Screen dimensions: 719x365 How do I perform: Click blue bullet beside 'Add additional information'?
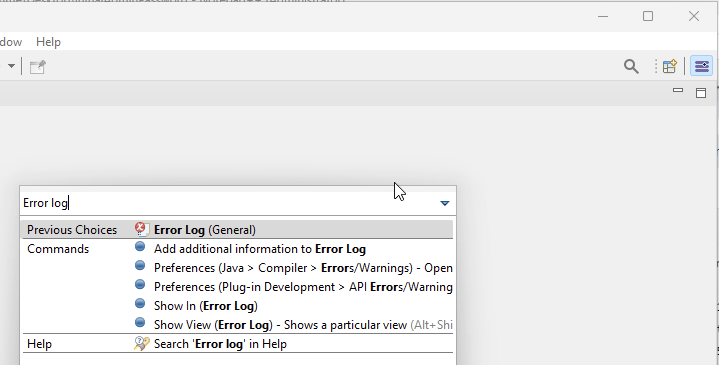[140, 247]
